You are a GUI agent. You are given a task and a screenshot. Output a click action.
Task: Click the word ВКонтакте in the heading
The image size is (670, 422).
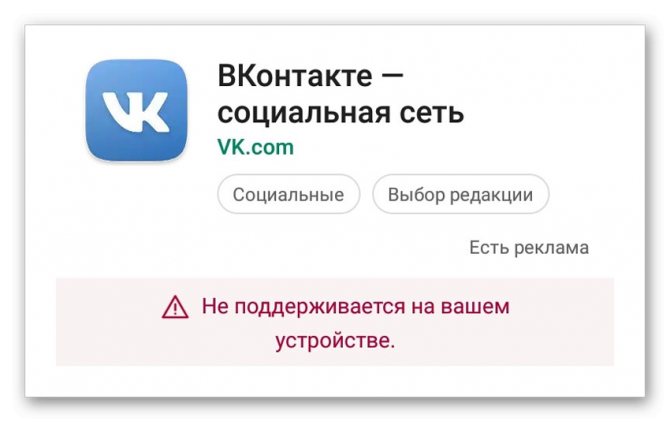pos(295,76)
